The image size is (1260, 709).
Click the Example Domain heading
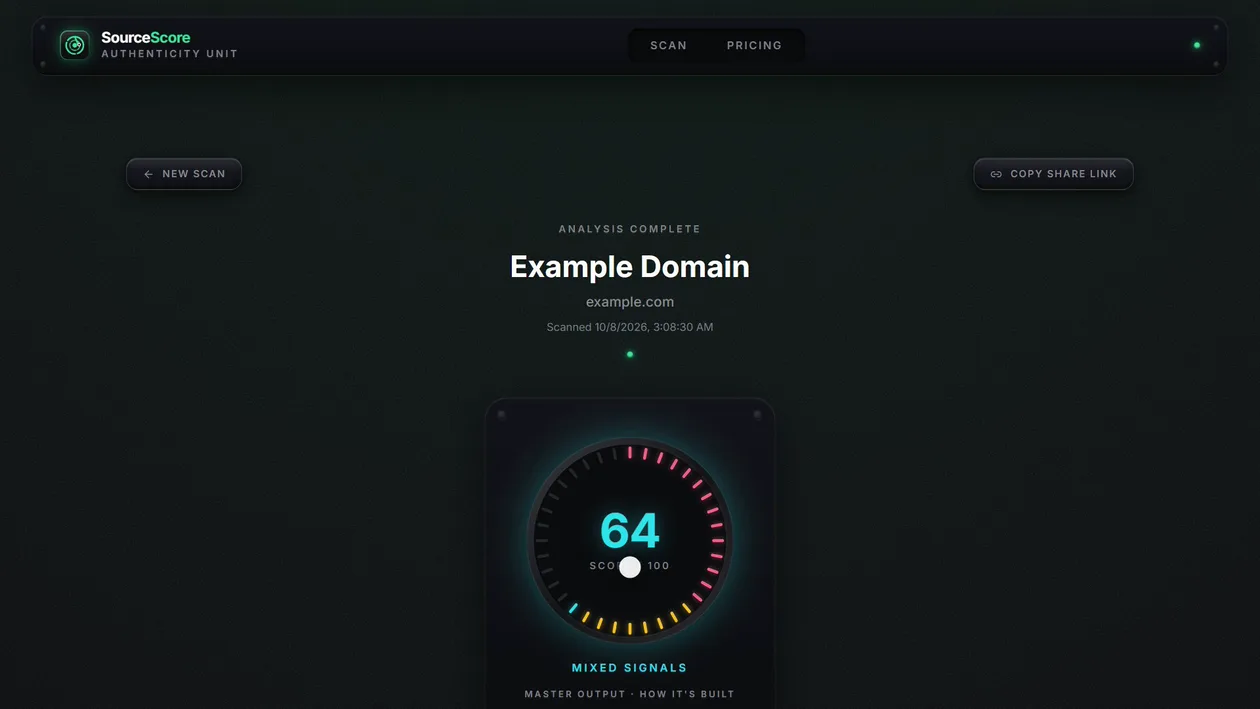click(x=629, y=266)
